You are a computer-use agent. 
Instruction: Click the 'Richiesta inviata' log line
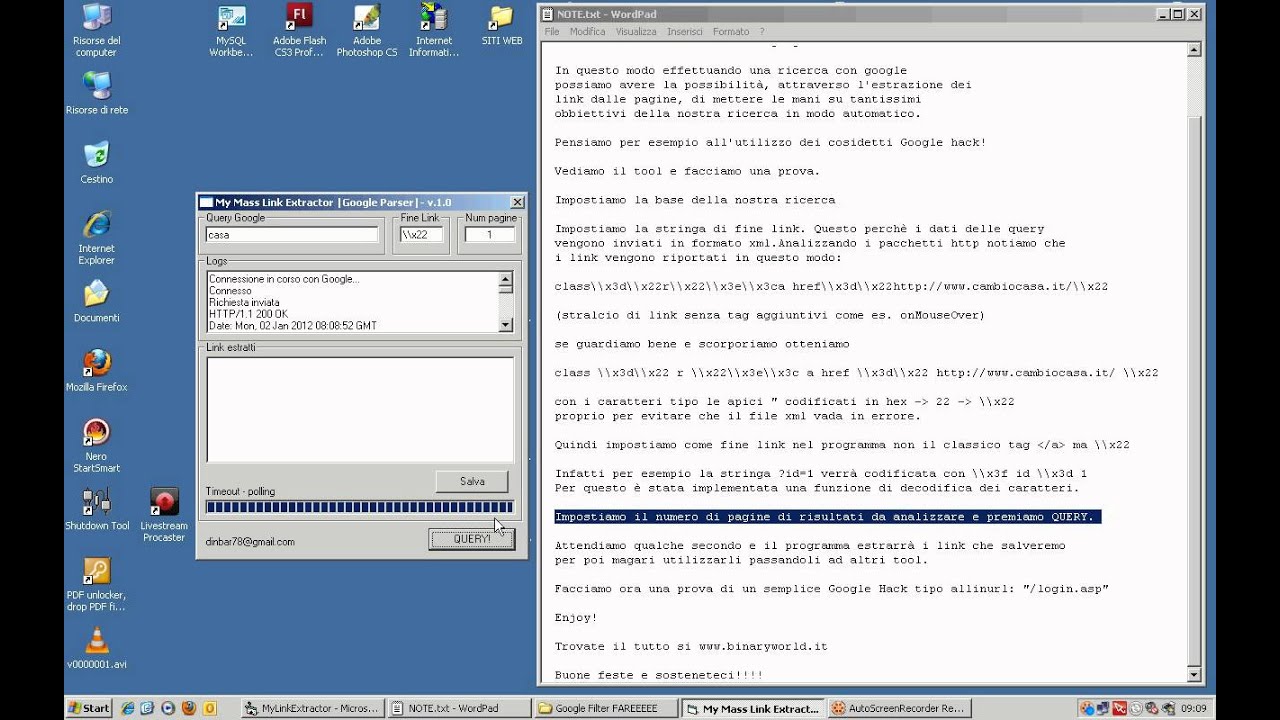point(244,302)
